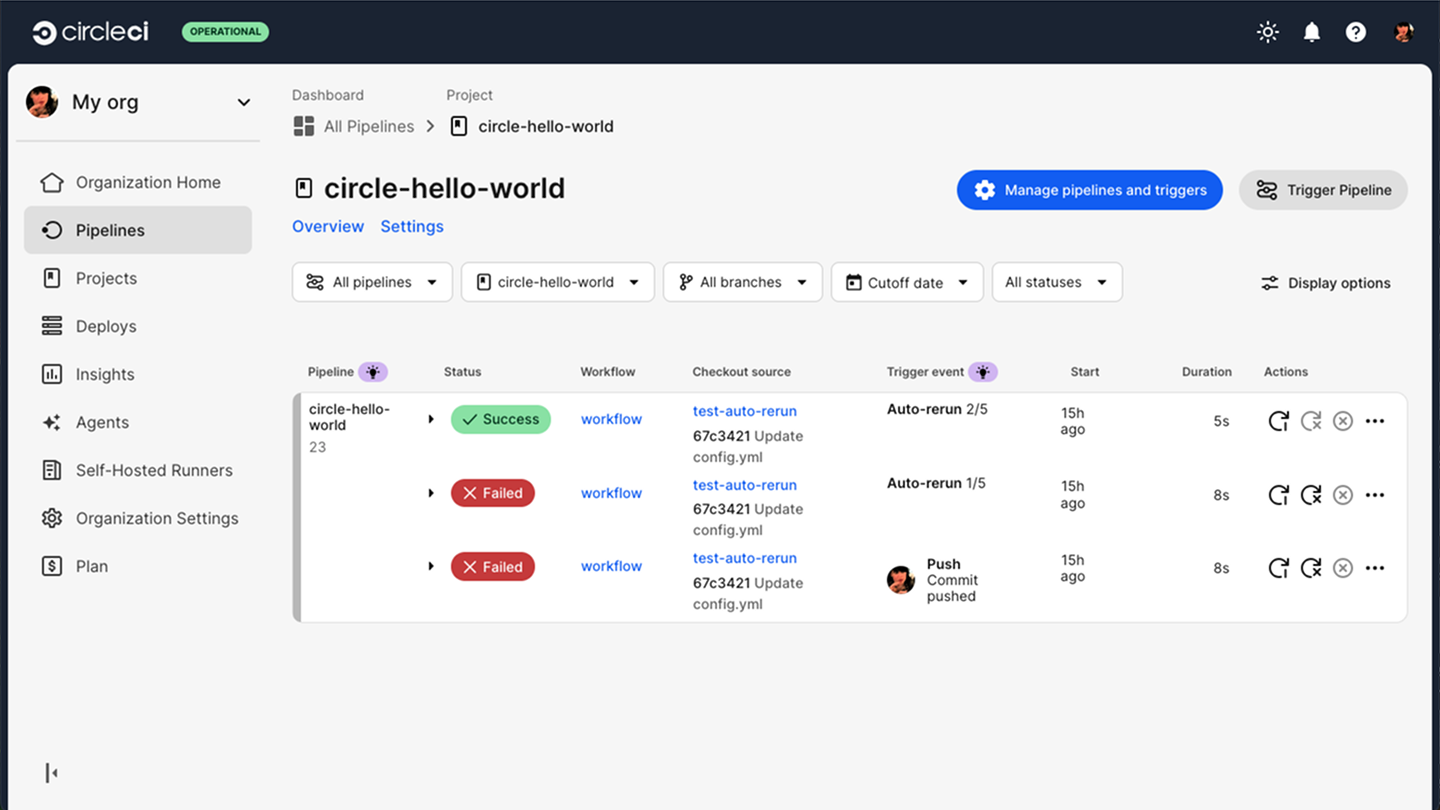1440x810 pixels.
Task: Click the lightbulb hint beside Trigger event
Action: [x=983, y=372]
